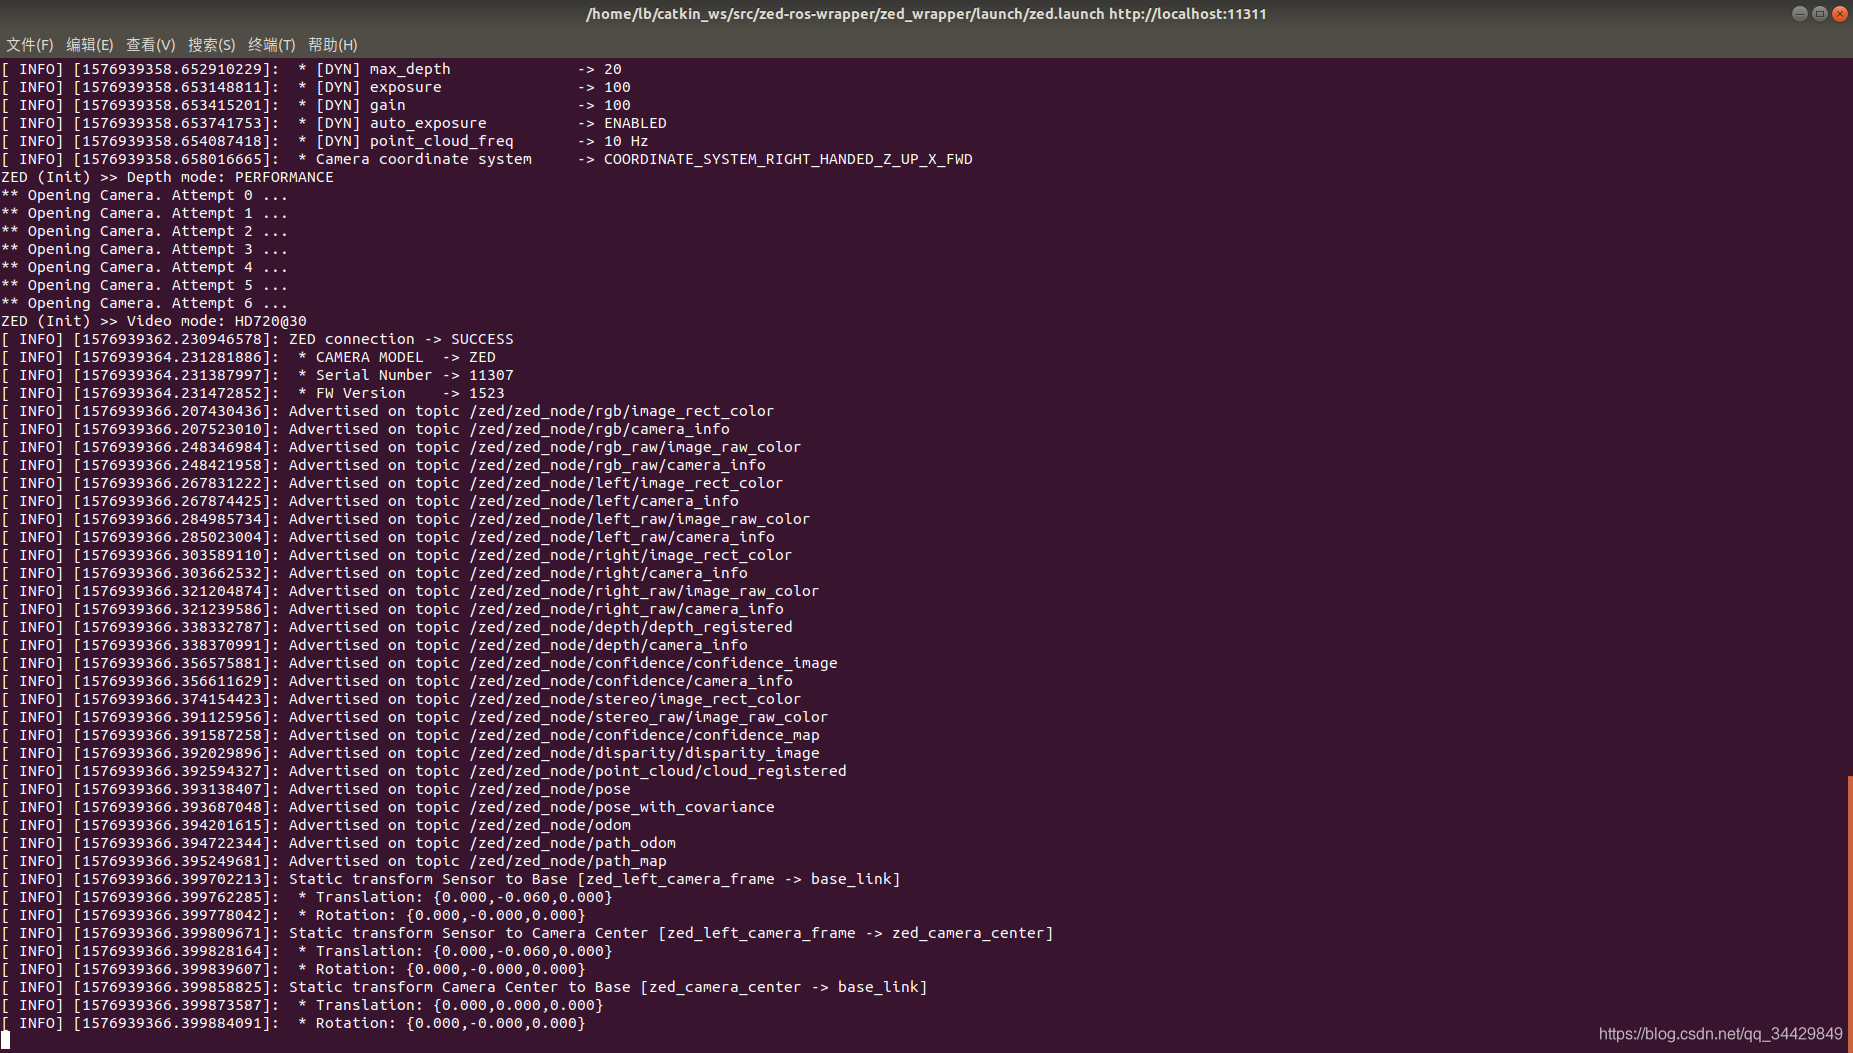
Task: Click topic /zed/zed_node/right/image_rect_color
Action: 631,555
